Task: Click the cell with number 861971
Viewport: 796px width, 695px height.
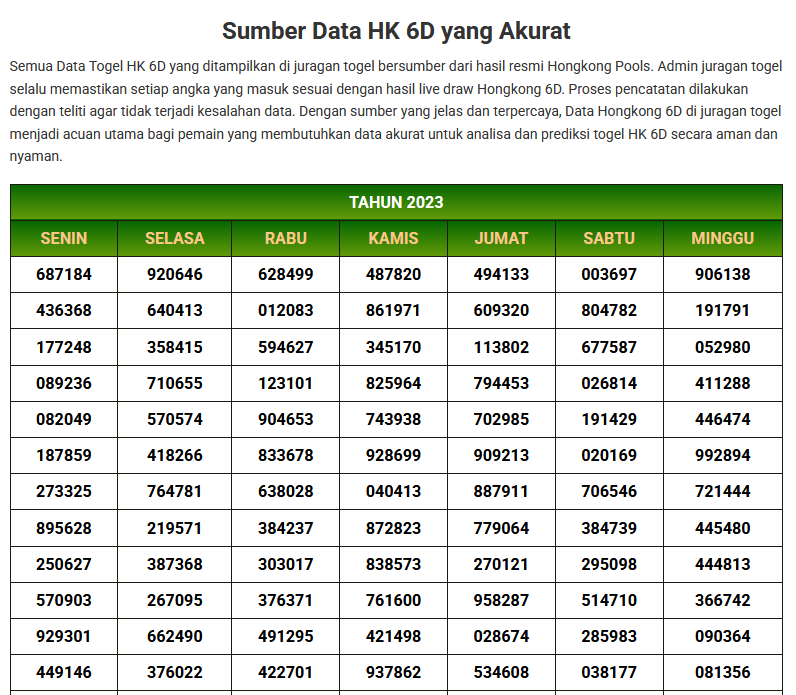Action: tap(393, 310)
